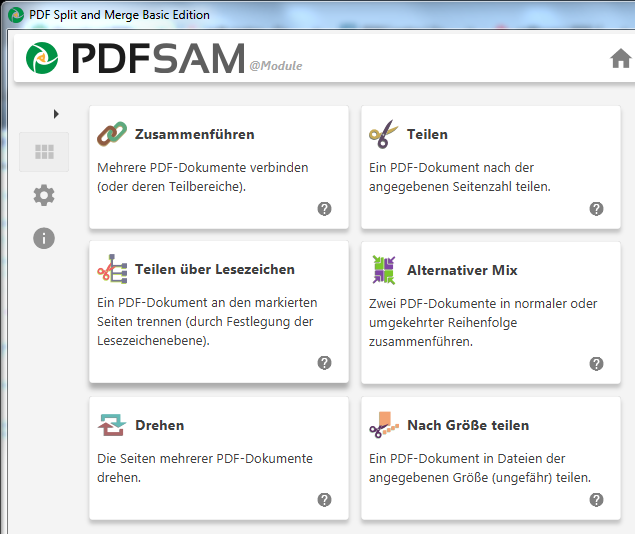Click the Drehen rotate icon
The height and width of the screenshot is (534, 635).
coord(112,425)
